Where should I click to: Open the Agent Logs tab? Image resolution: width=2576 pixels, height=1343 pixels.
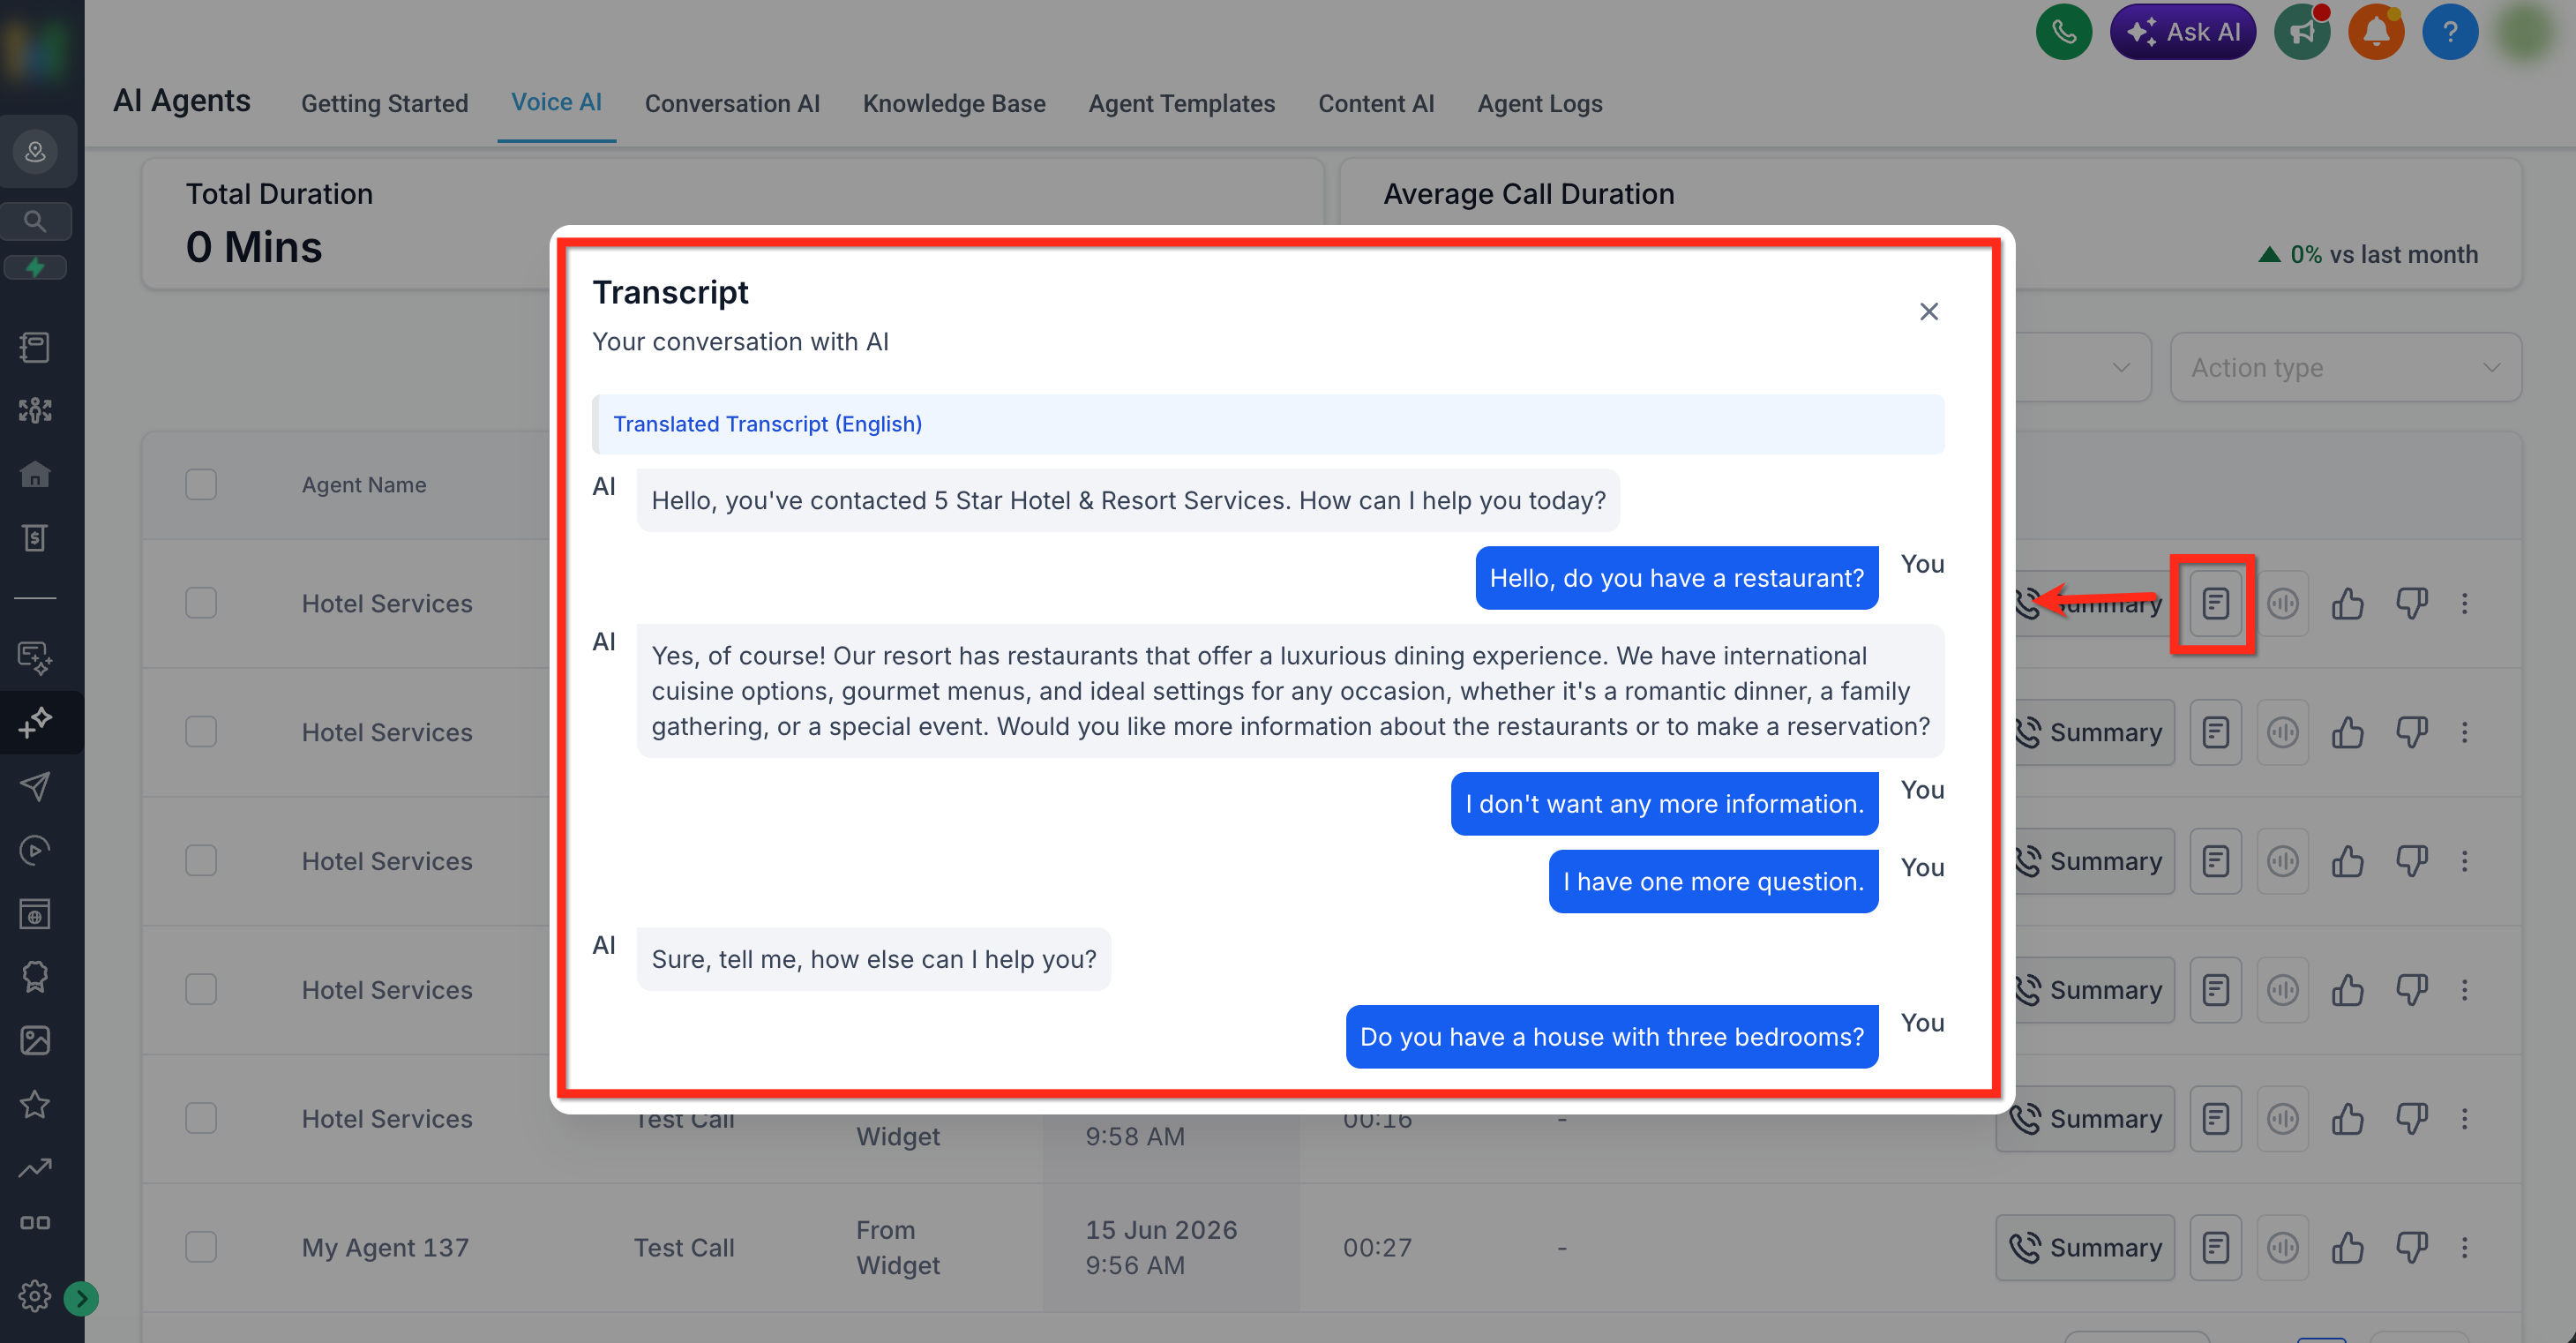1539,103
